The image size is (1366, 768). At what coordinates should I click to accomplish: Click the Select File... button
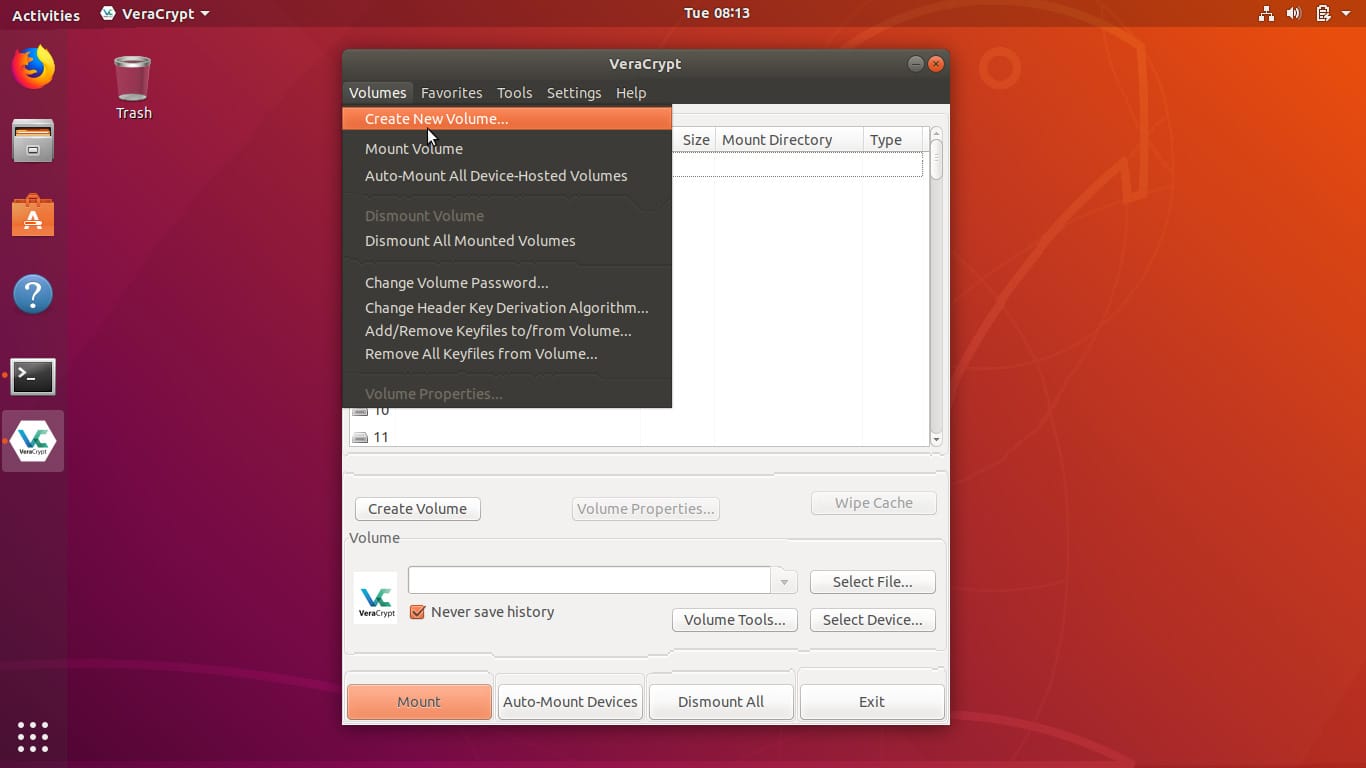(872, 581)
